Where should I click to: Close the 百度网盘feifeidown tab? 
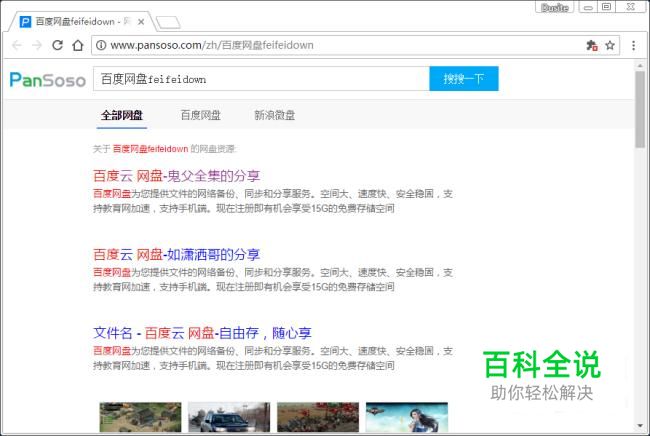141,22
